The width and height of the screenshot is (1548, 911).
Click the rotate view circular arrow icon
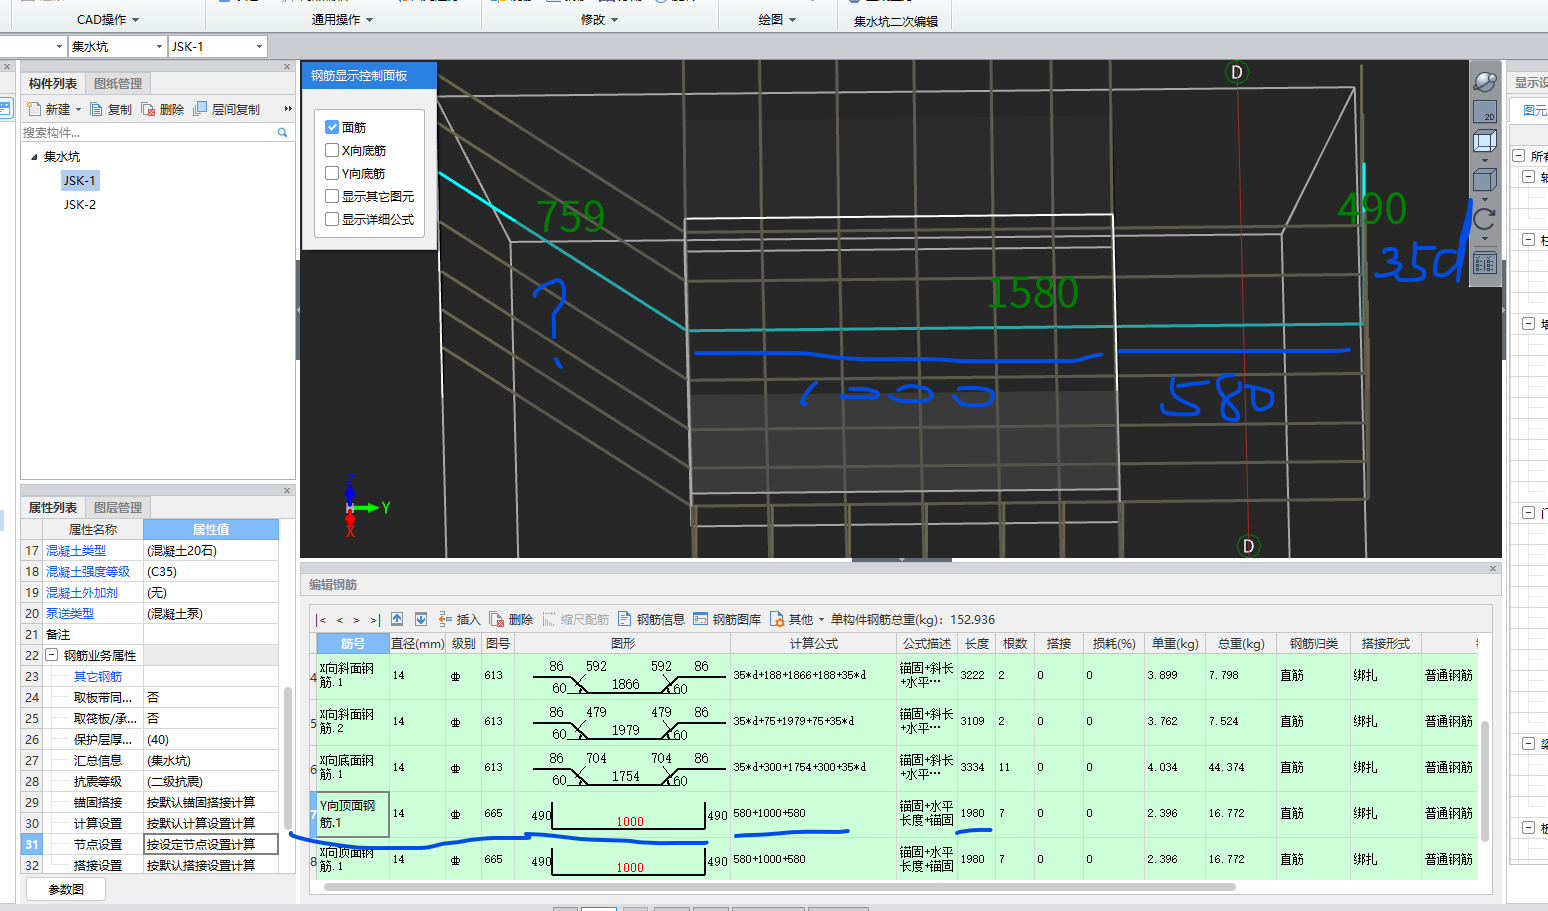[x=1485, y=218]
